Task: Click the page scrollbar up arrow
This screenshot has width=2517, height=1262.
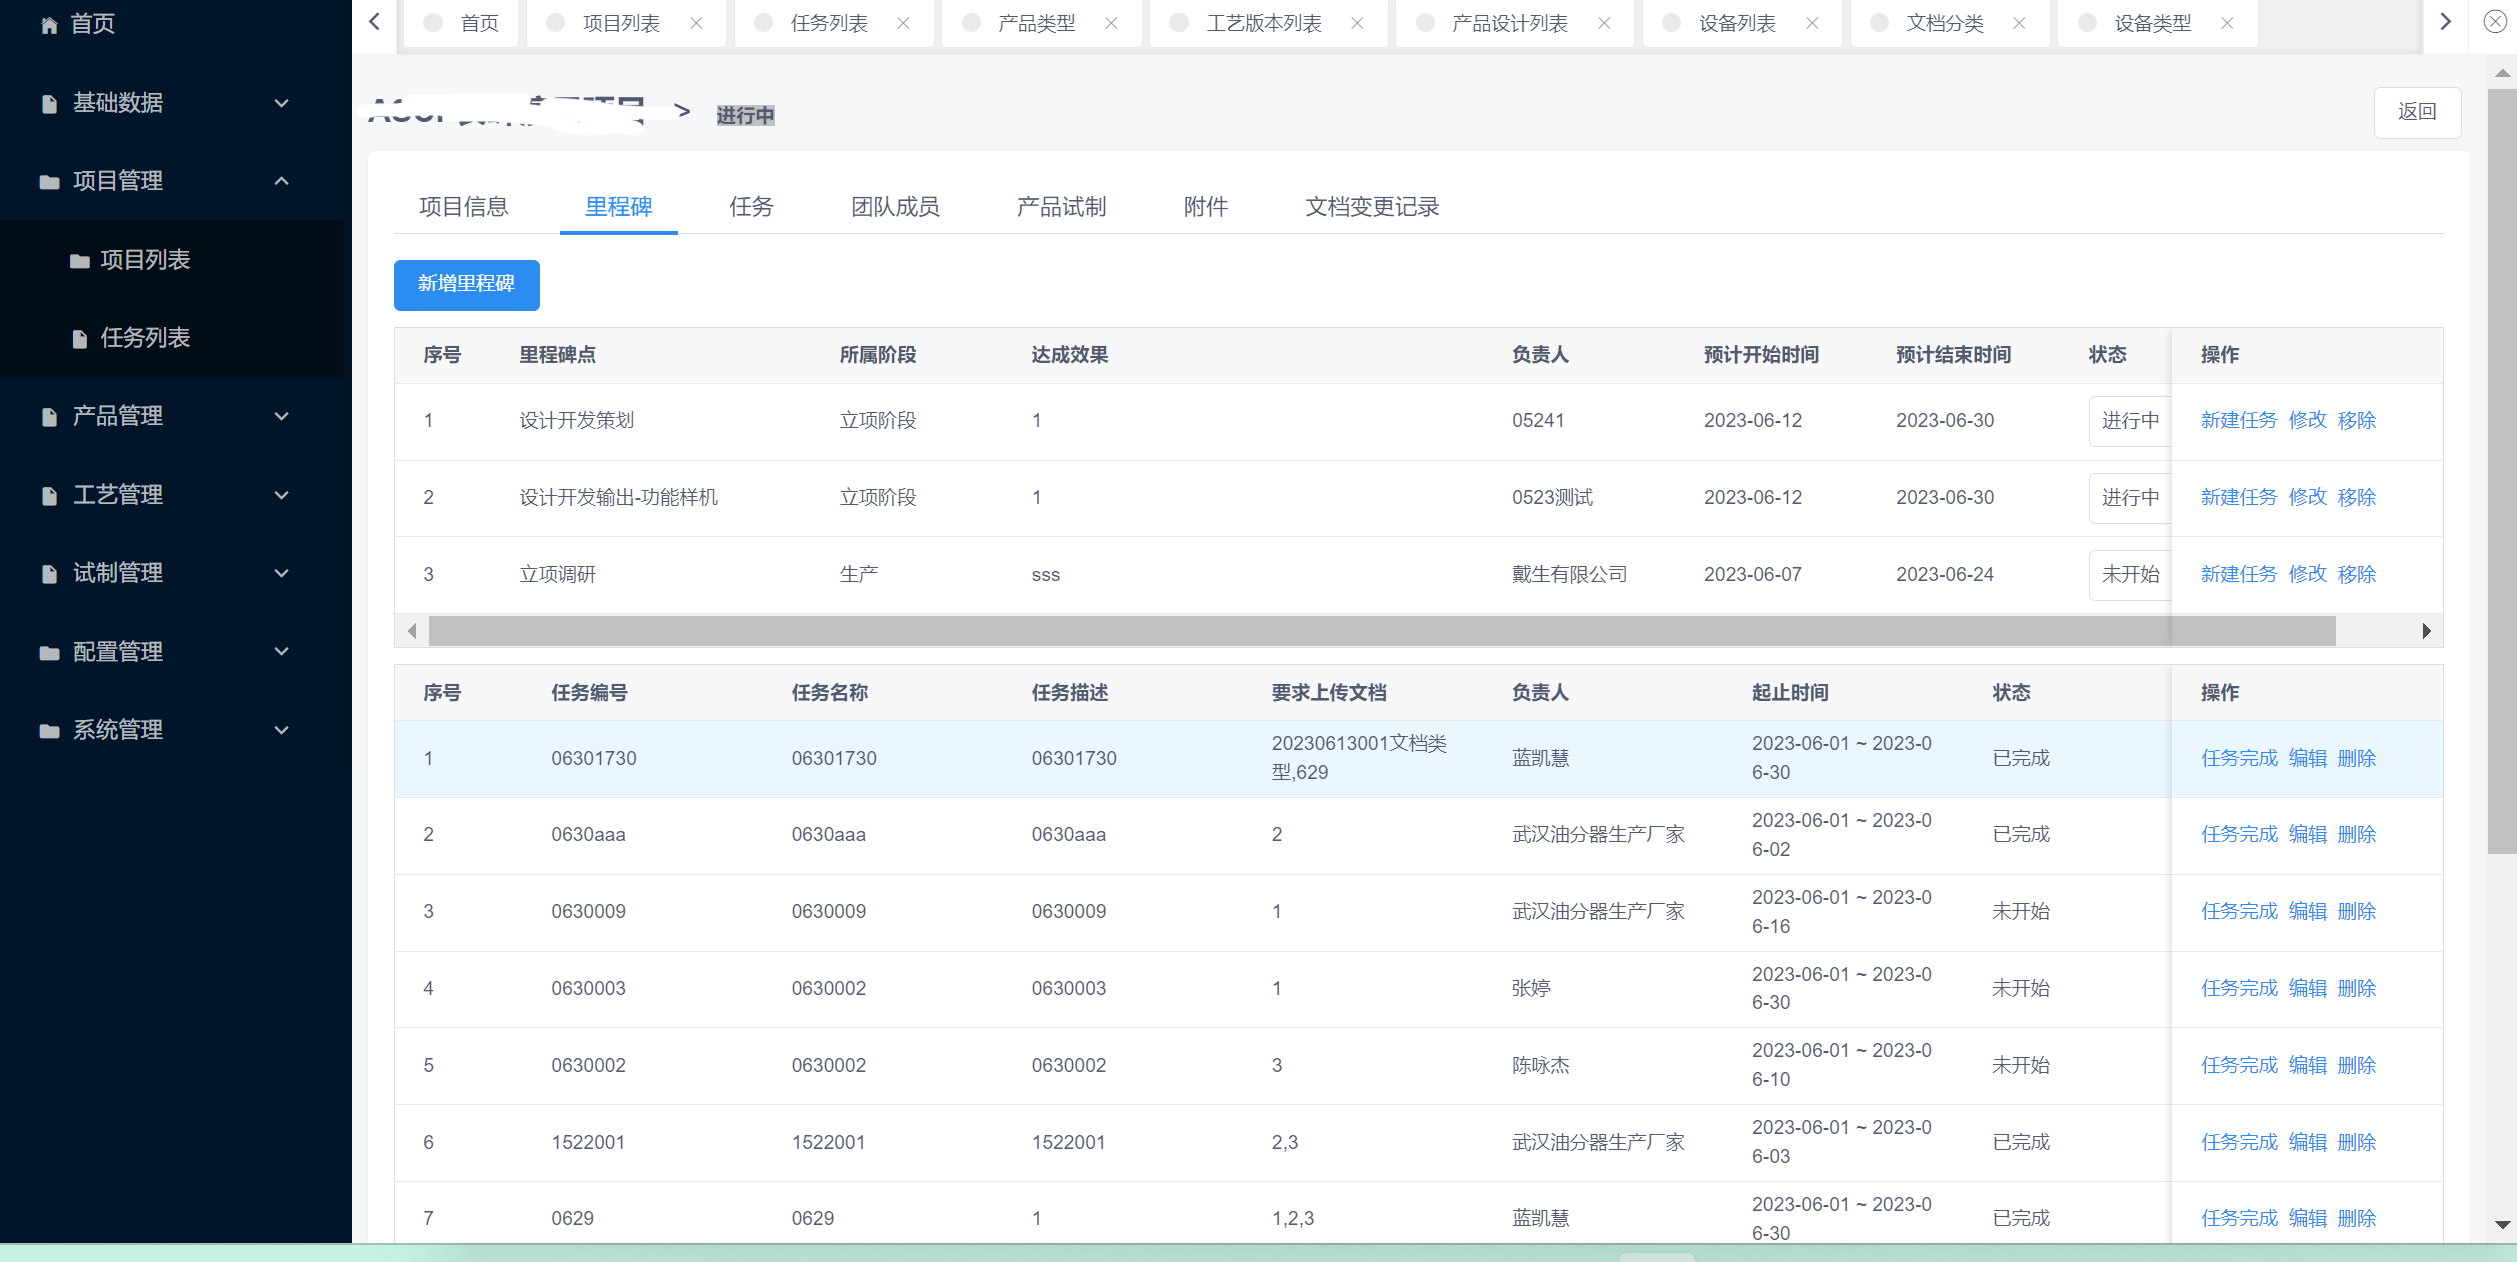Action: 2502,73
